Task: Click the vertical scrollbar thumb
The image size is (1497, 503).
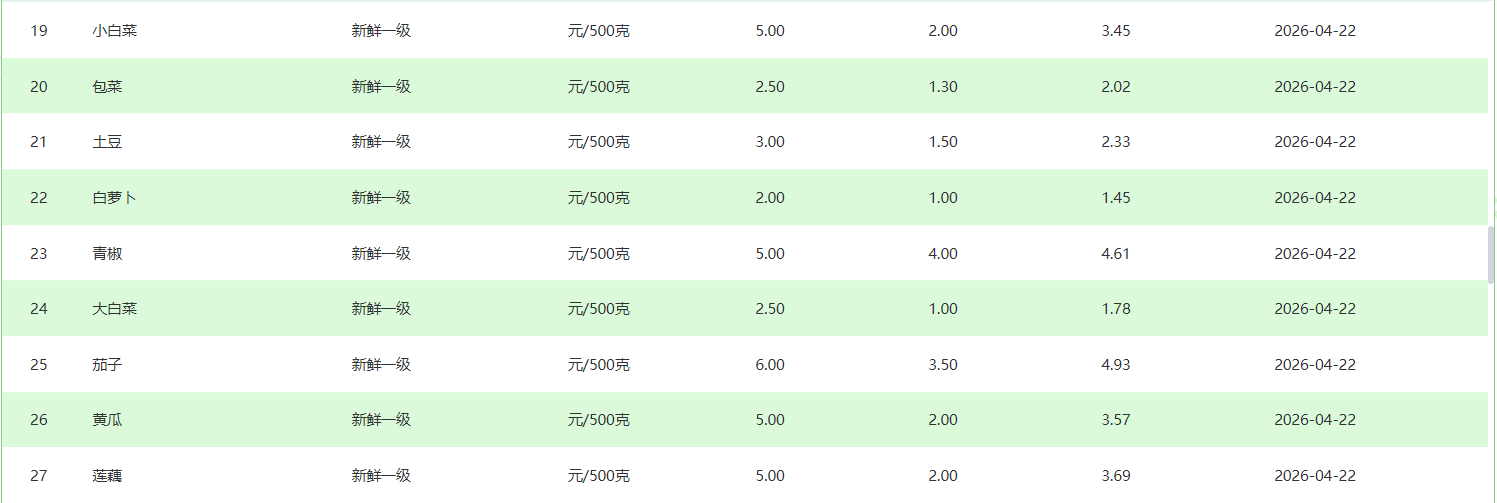Action: click(1491, 254)
